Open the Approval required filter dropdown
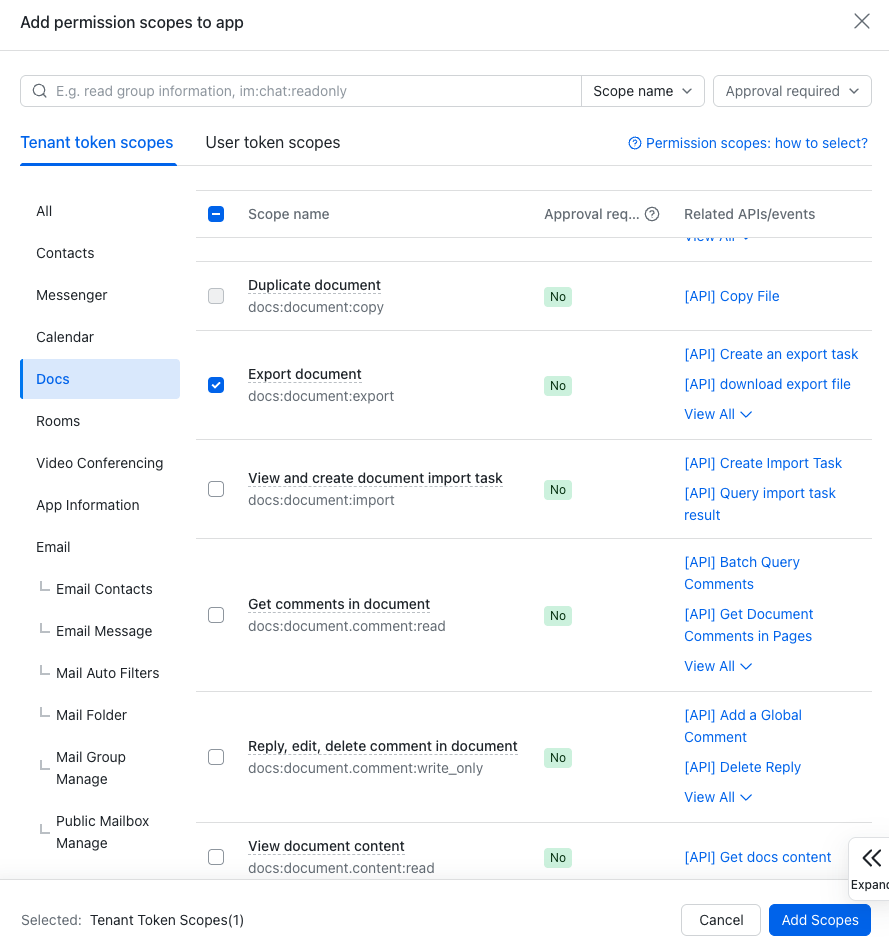This screenshot has width=889, height=947. pos(791,91)
